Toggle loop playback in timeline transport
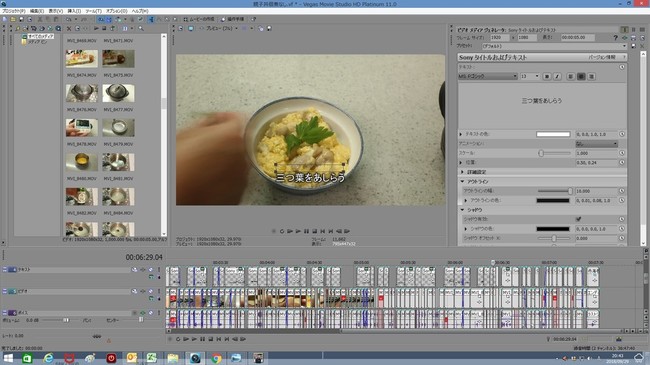This screenshot has height=365, width=650. point(178,339)
